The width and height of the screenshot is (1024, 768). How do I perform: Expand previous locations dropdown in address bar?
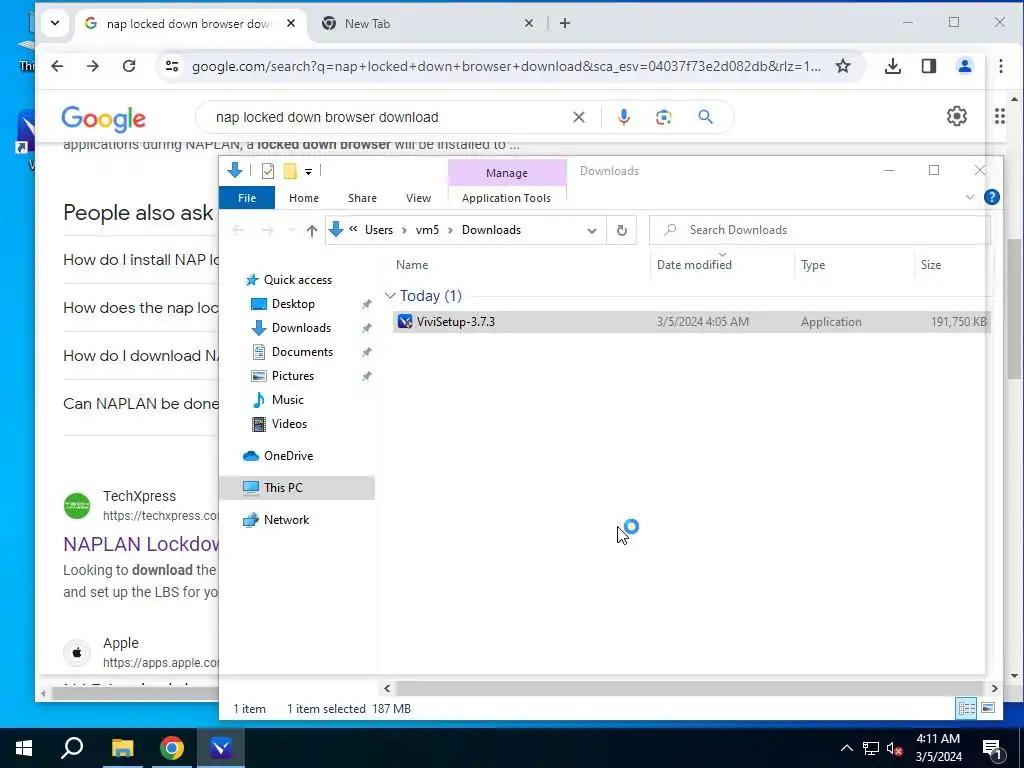point(592,230)
